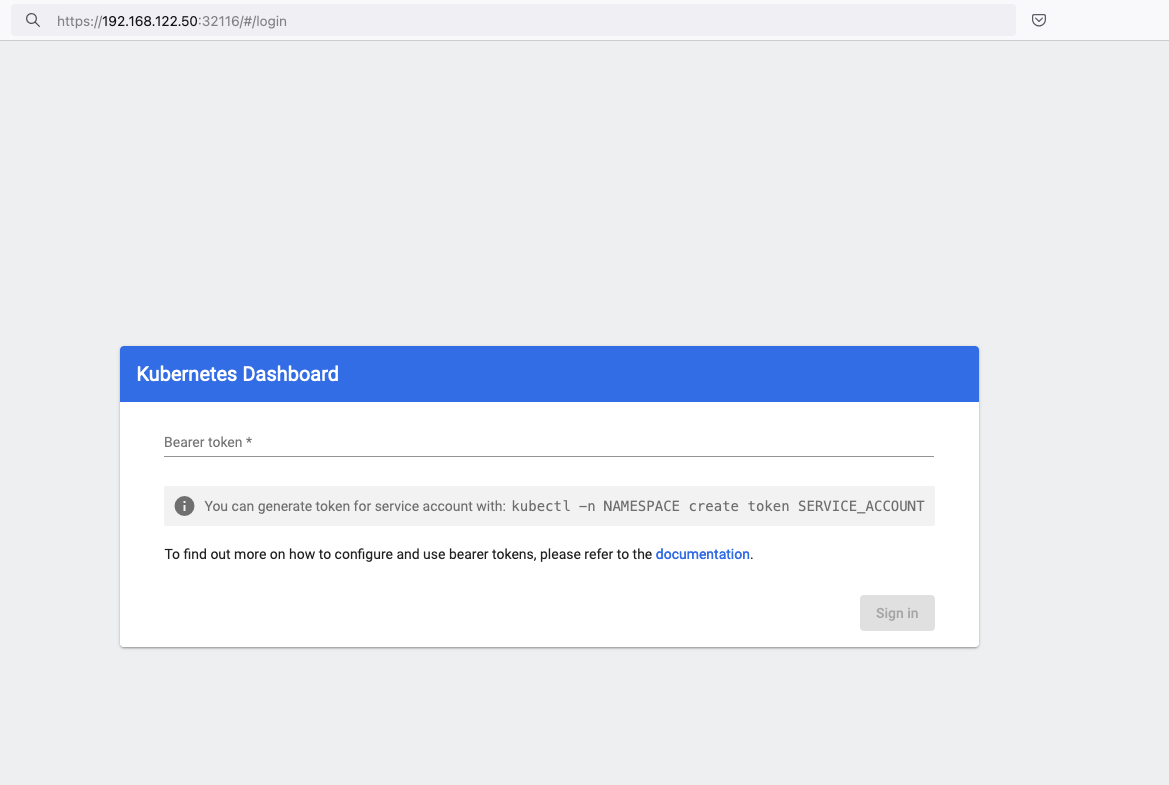Click the Pocket save icon
1169x785 pixels.
point(1039,20)
